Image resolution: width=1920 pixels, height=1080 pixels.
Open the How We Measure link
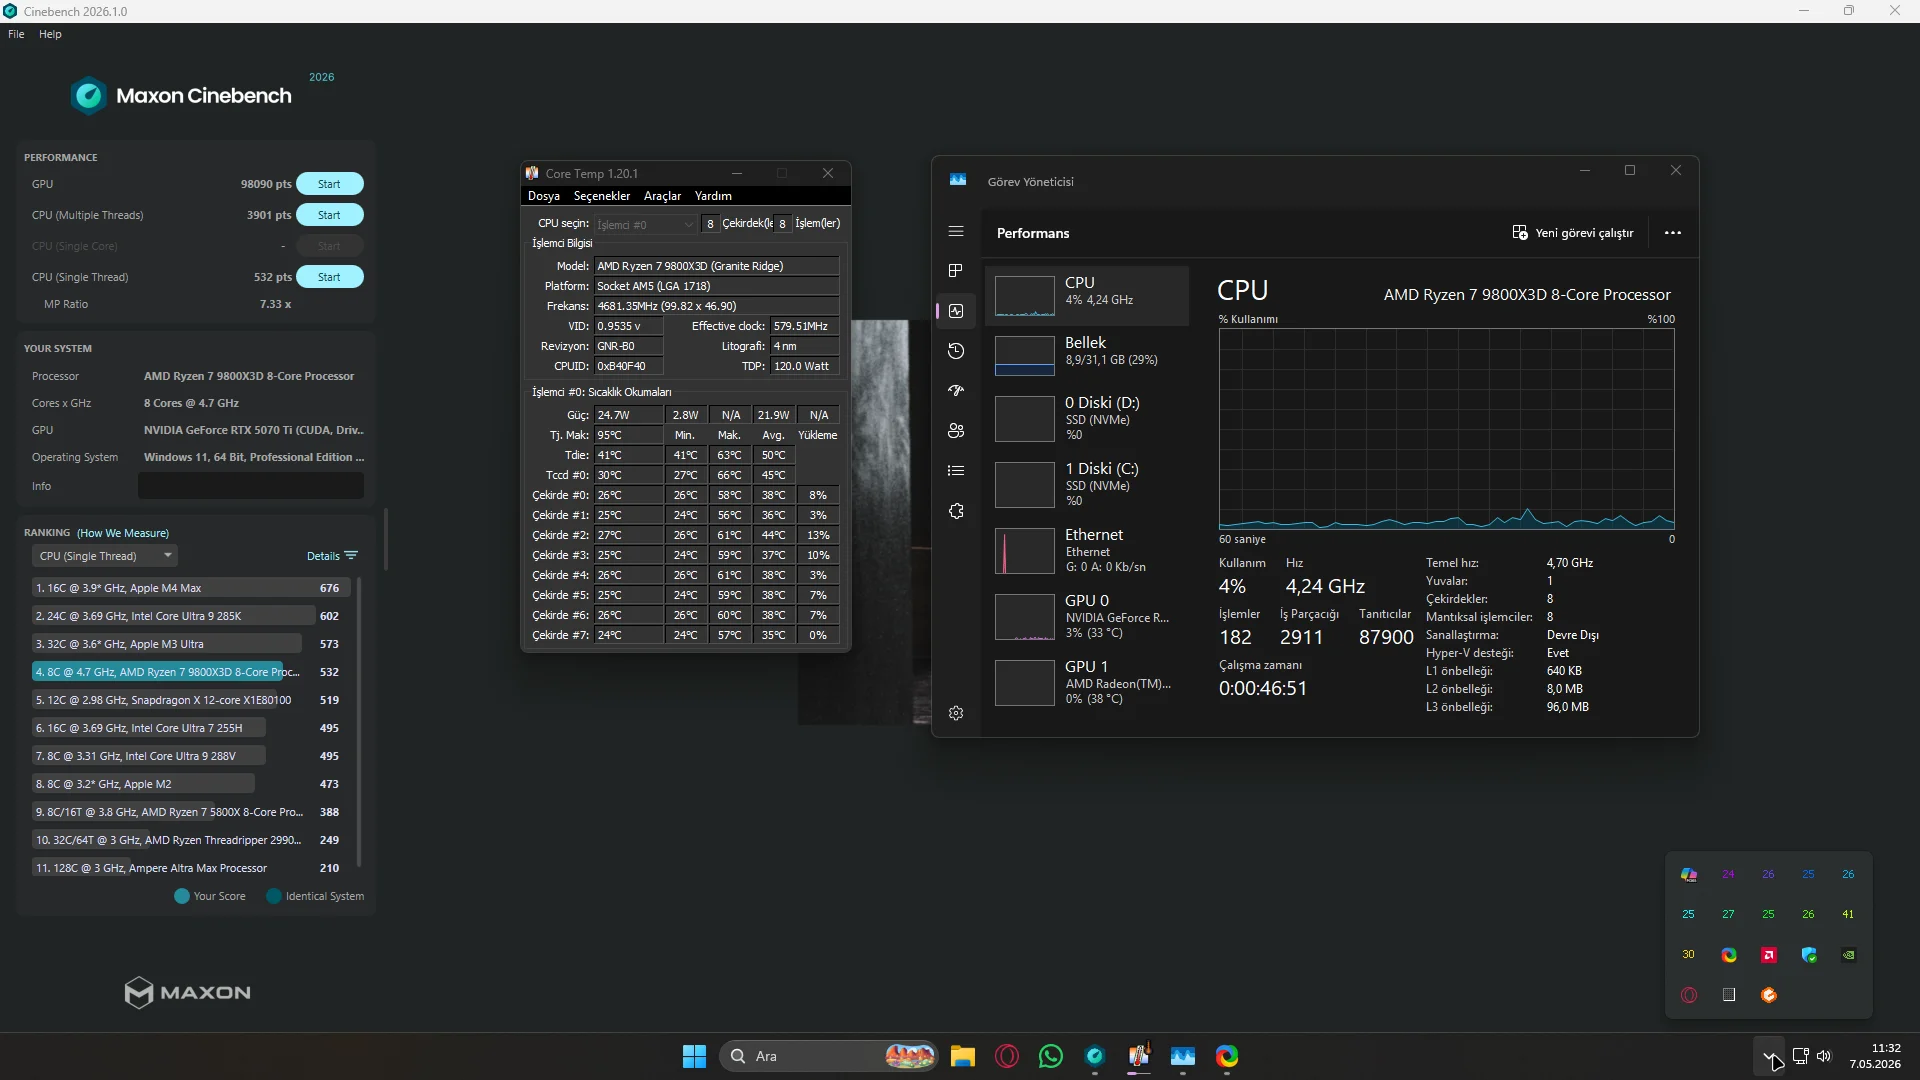pyautogui.click(x=123, y=533)
